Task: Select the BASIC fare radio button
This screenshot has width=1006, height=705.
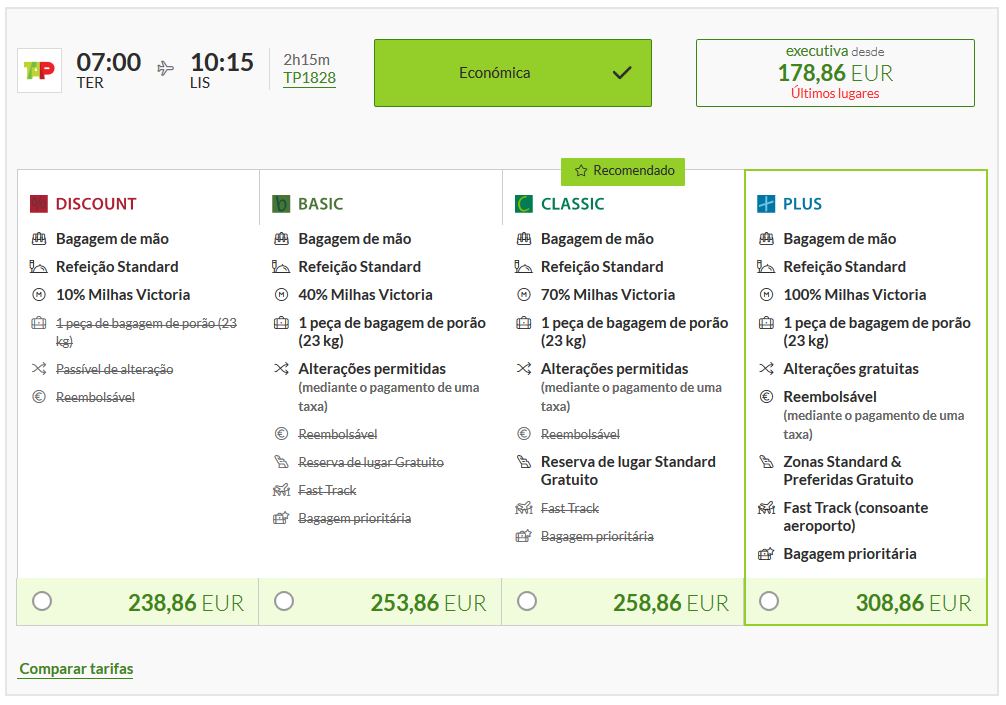Action: (285, 601)
